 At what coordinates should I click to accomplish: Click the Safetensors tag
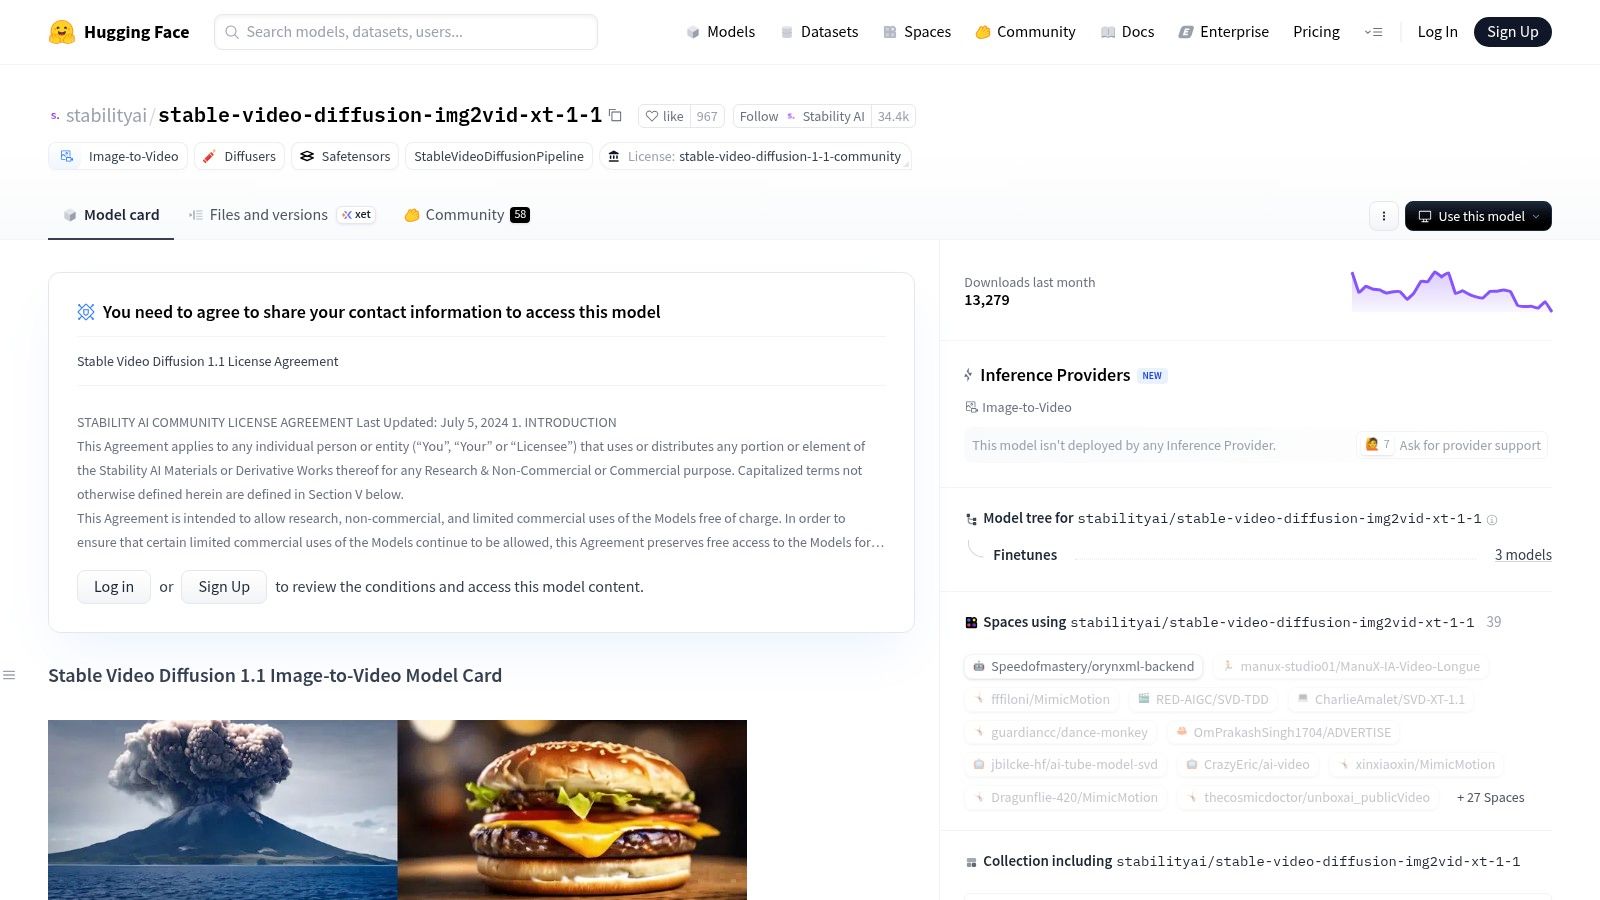pyautogui.click(x=345, y=156)
